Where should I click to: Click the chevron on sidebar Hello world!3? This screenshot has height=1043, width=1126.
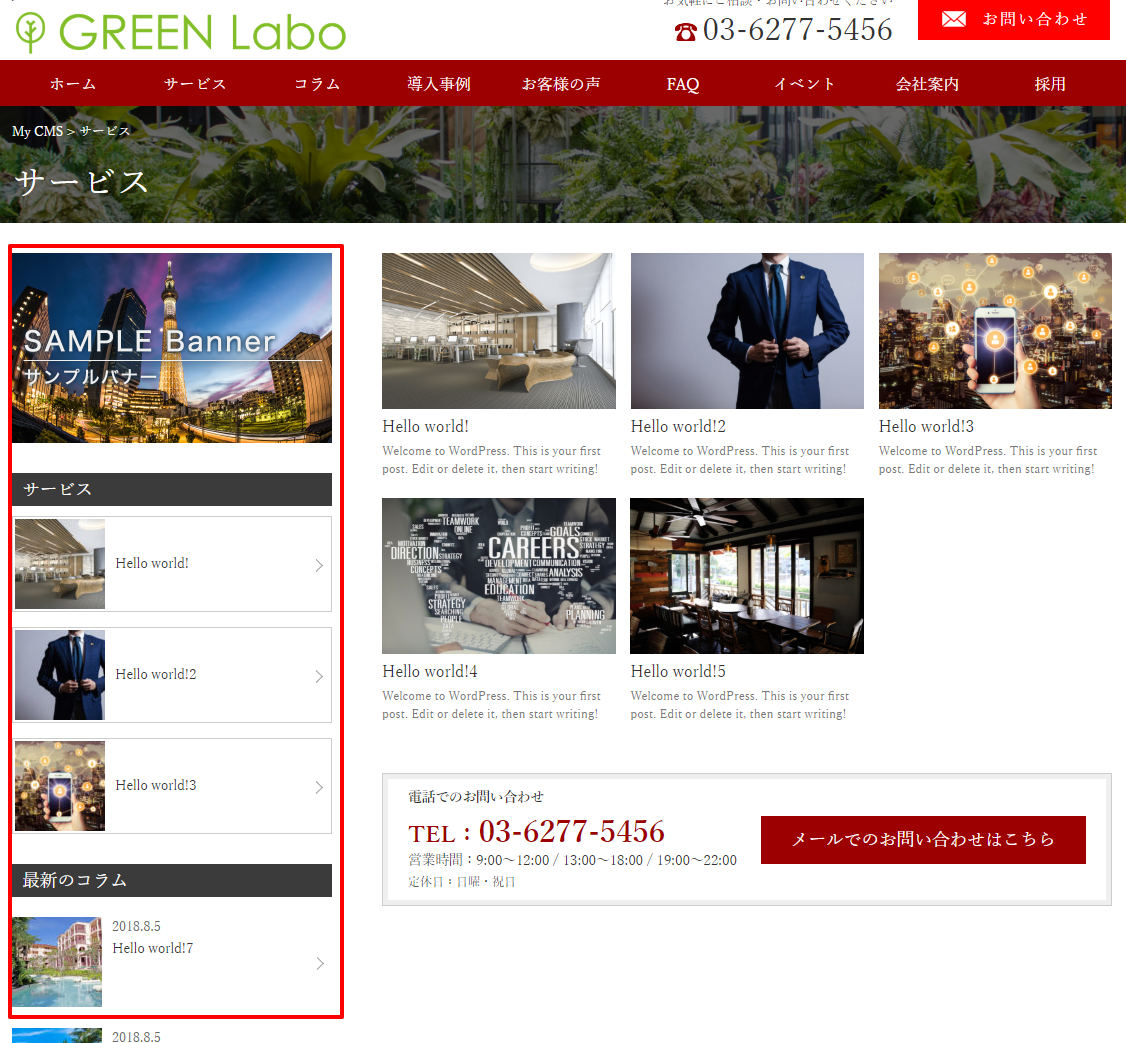click(320, 787)
